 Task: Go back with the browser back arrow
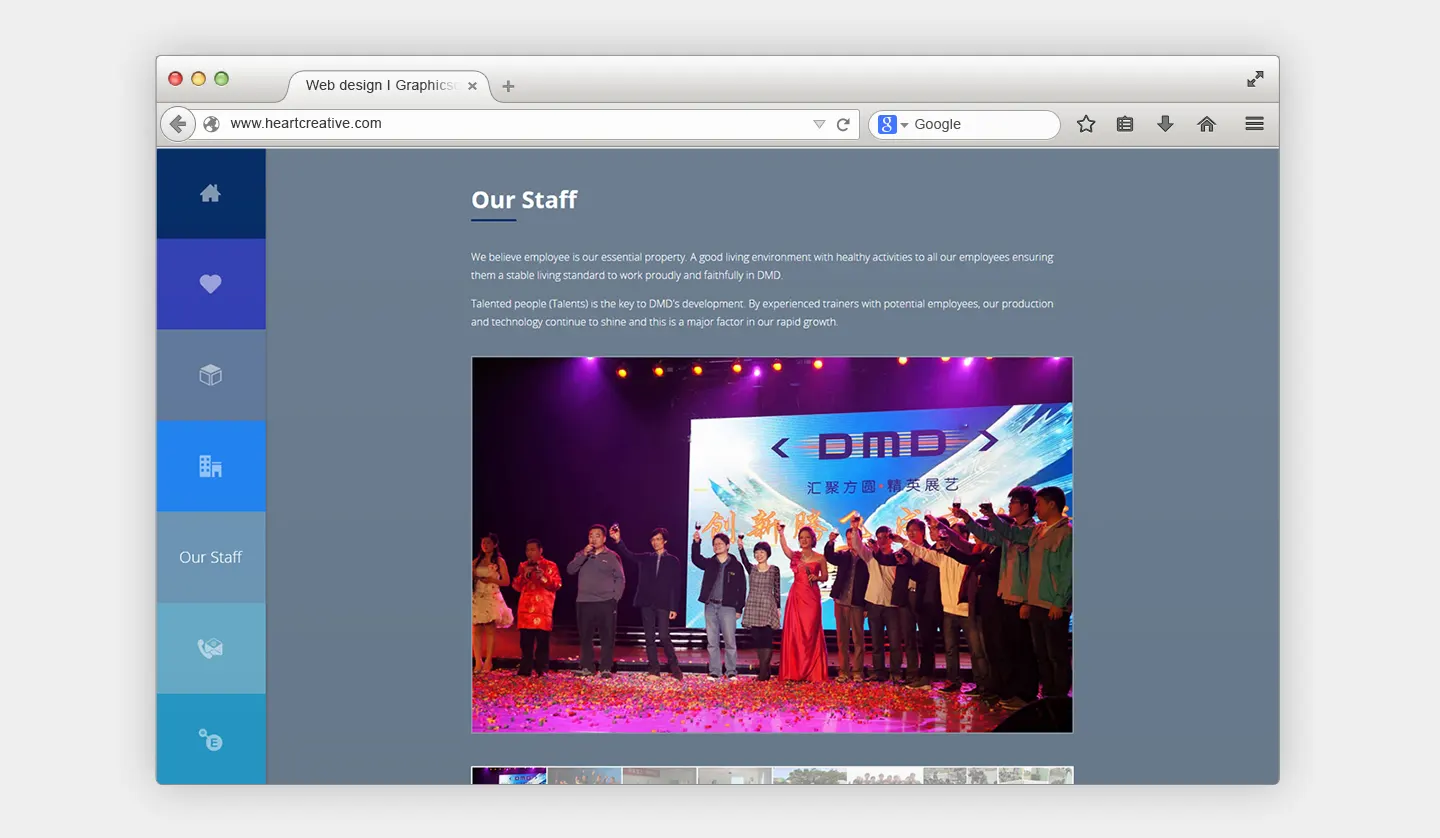click(x=177, y=124)
